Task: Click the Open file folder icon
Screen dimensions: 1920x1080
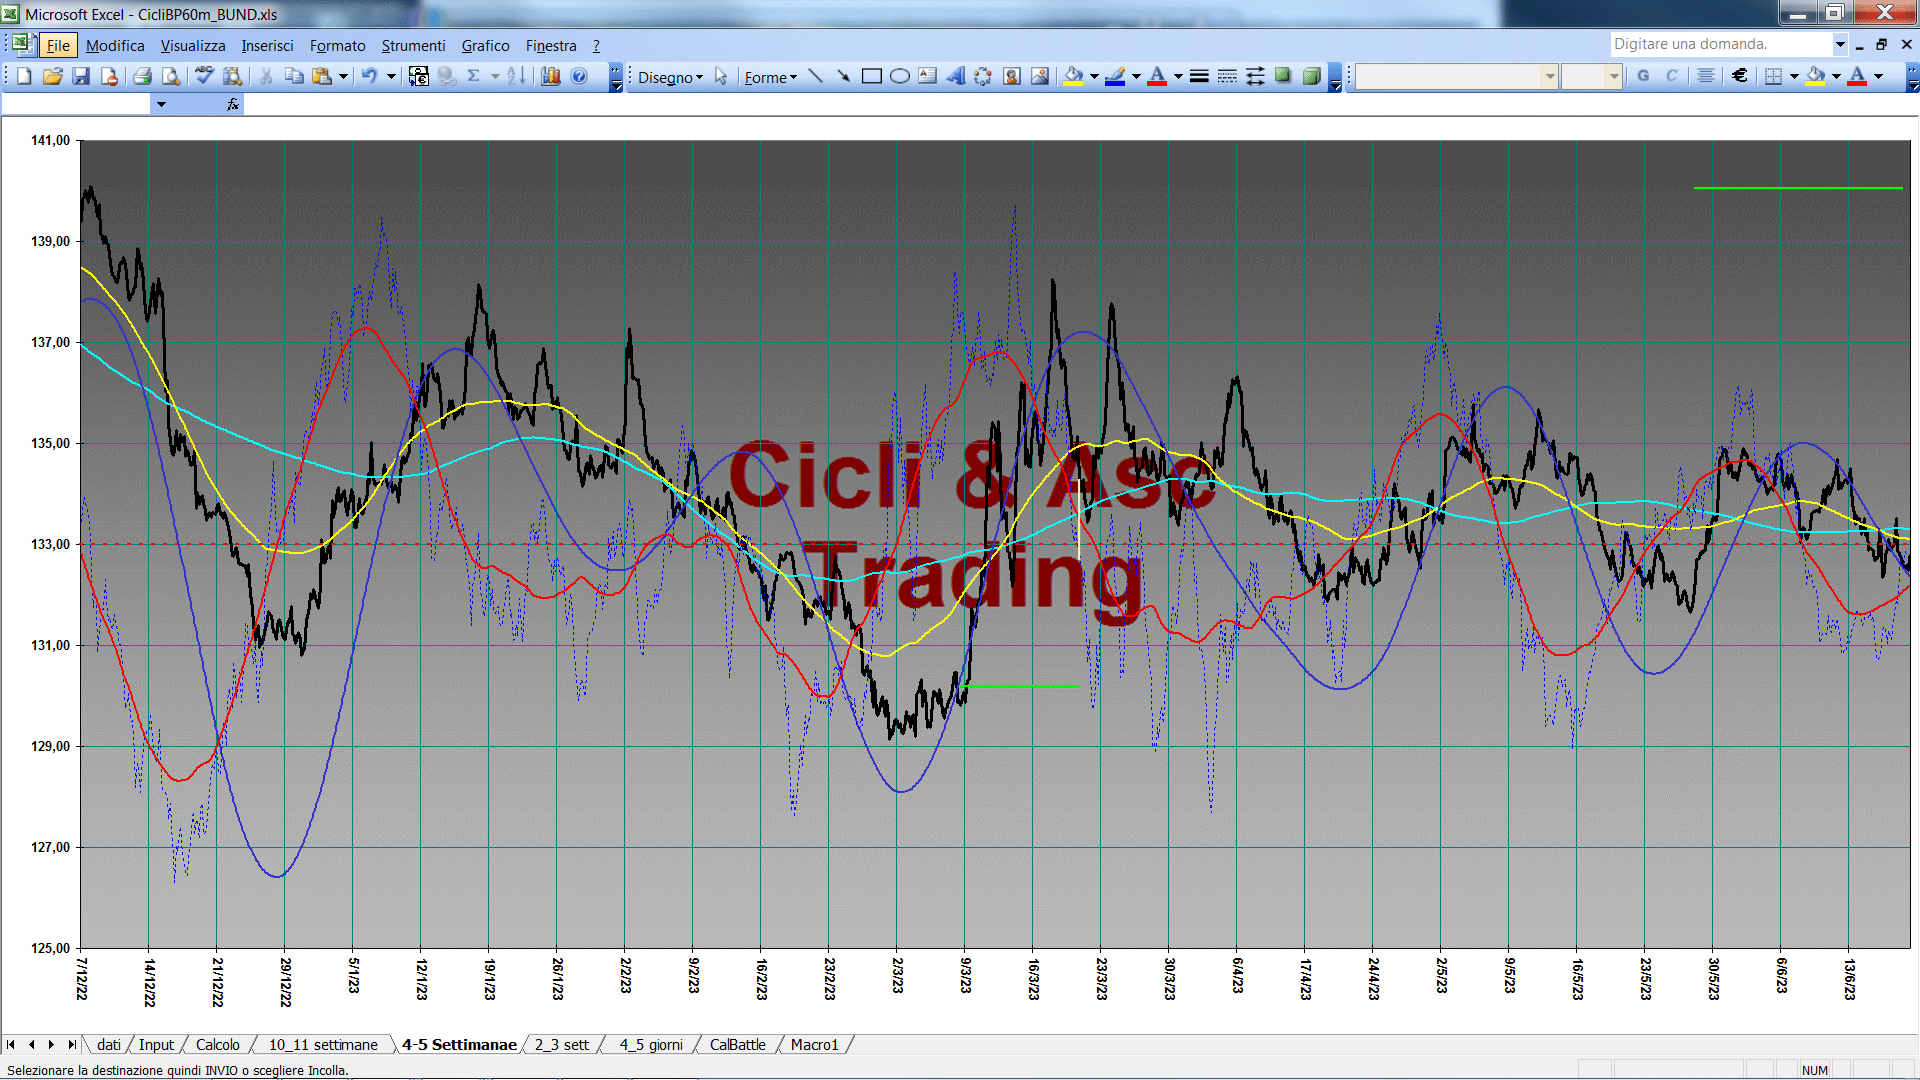Action: pos(53,76)
